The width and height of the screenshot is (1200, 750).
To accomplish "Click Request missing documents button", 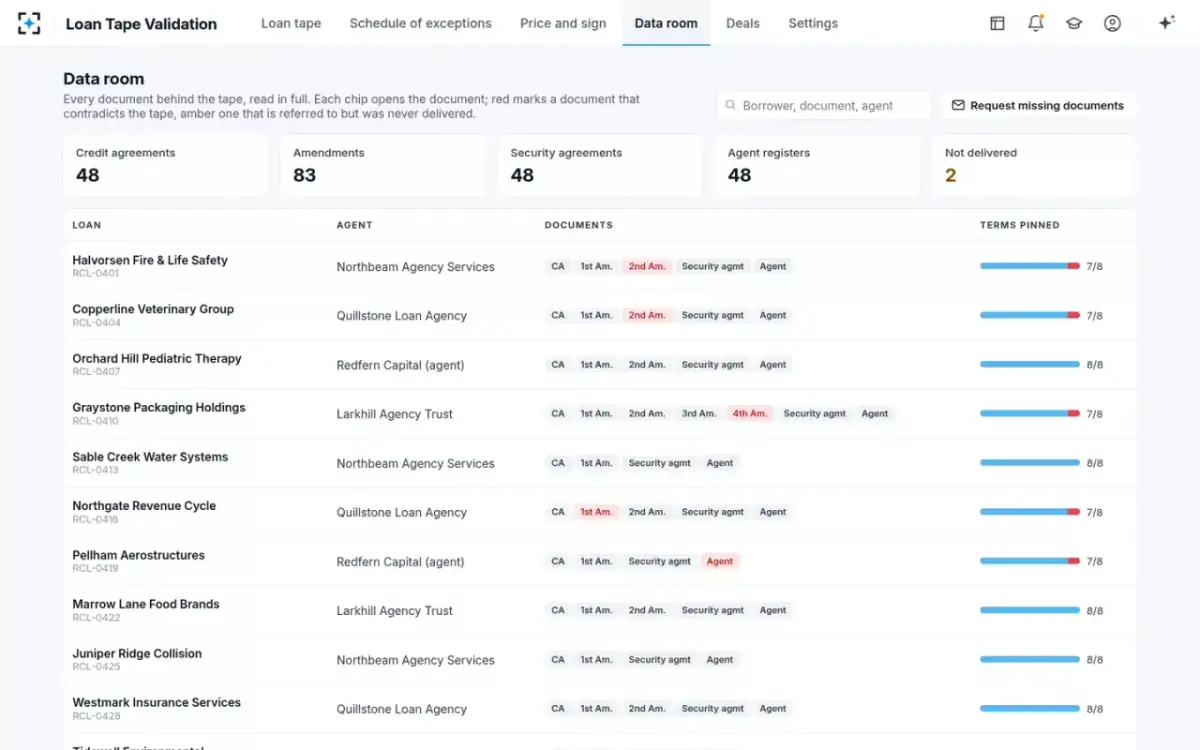I will [x=1037, y=105].
